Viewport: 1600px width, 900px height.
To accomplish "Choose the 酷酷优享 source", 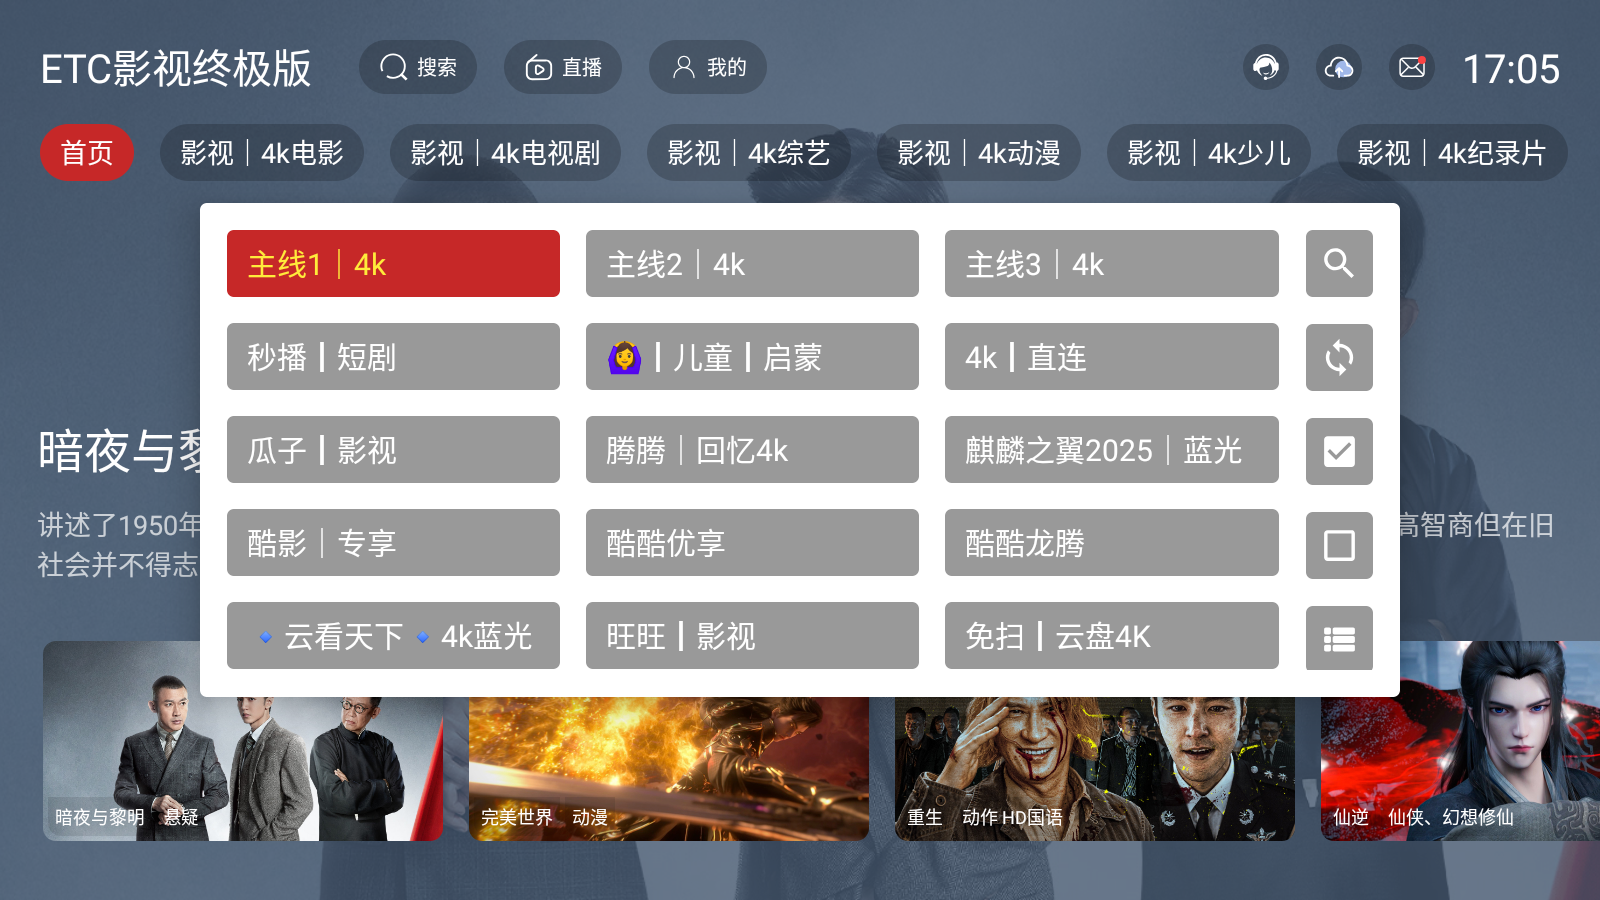I will click(752, 543).
